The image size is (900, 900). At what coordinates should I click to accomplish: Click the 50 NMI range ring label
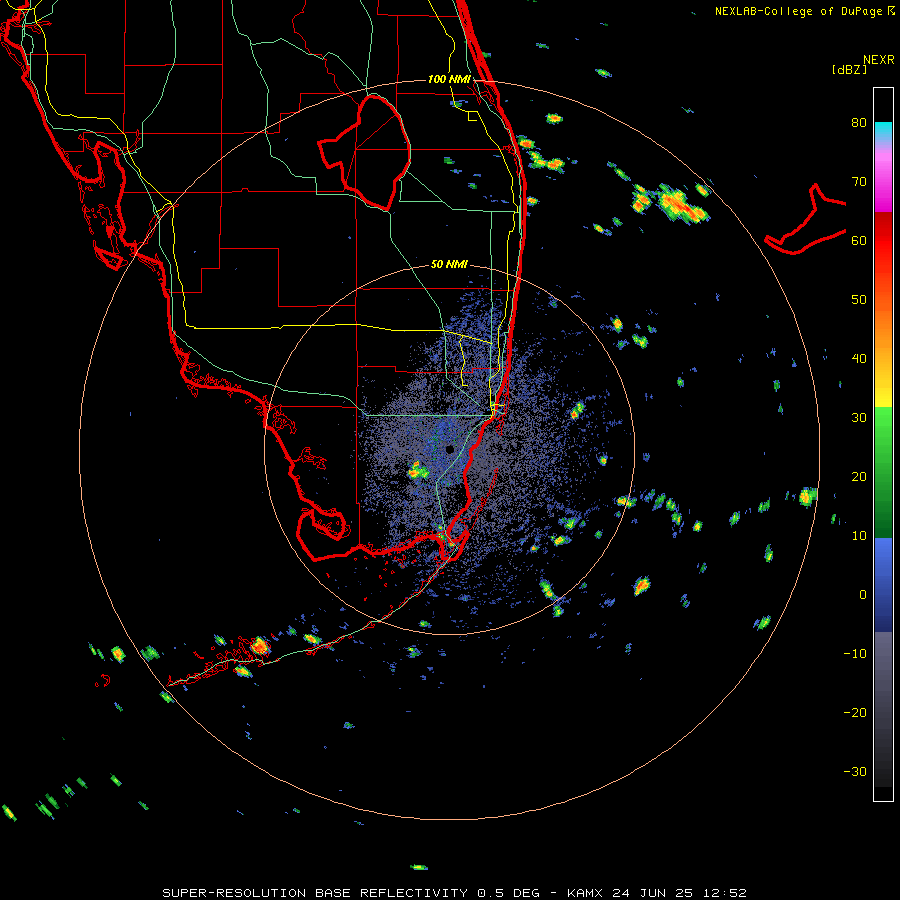coord(449,264)
